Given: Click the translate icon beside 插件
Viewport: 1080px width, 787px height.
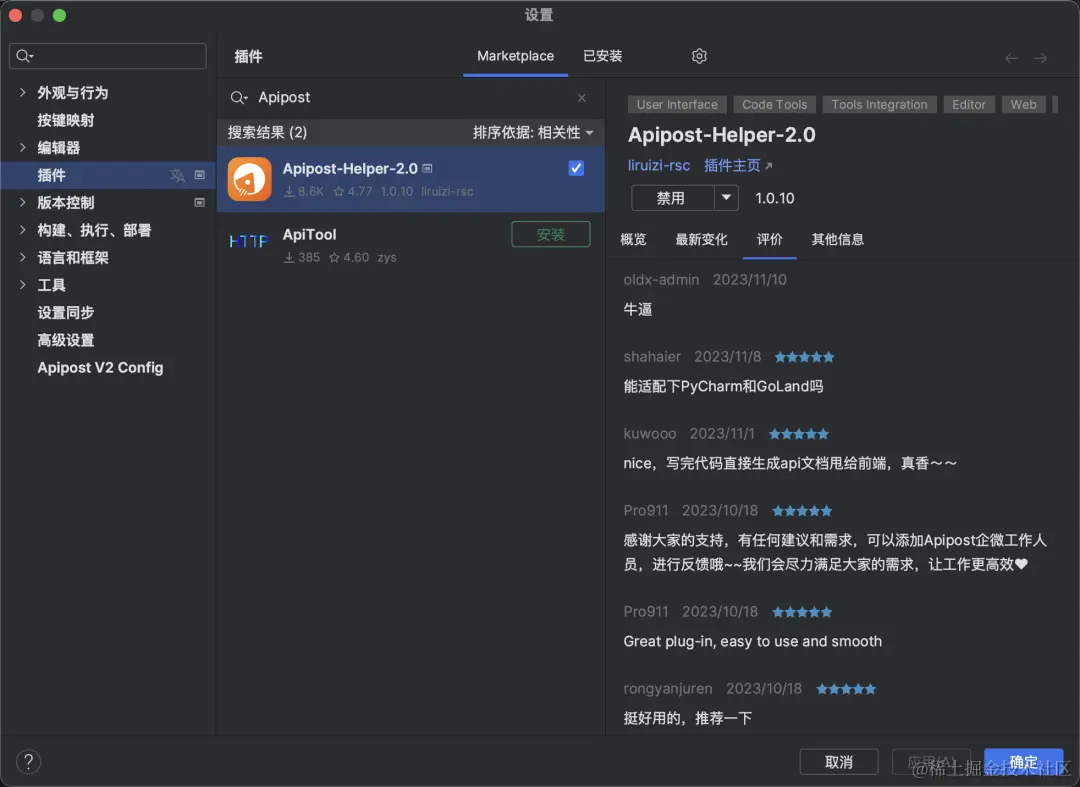Looking at the screenshot, I should tap(178, 176).
